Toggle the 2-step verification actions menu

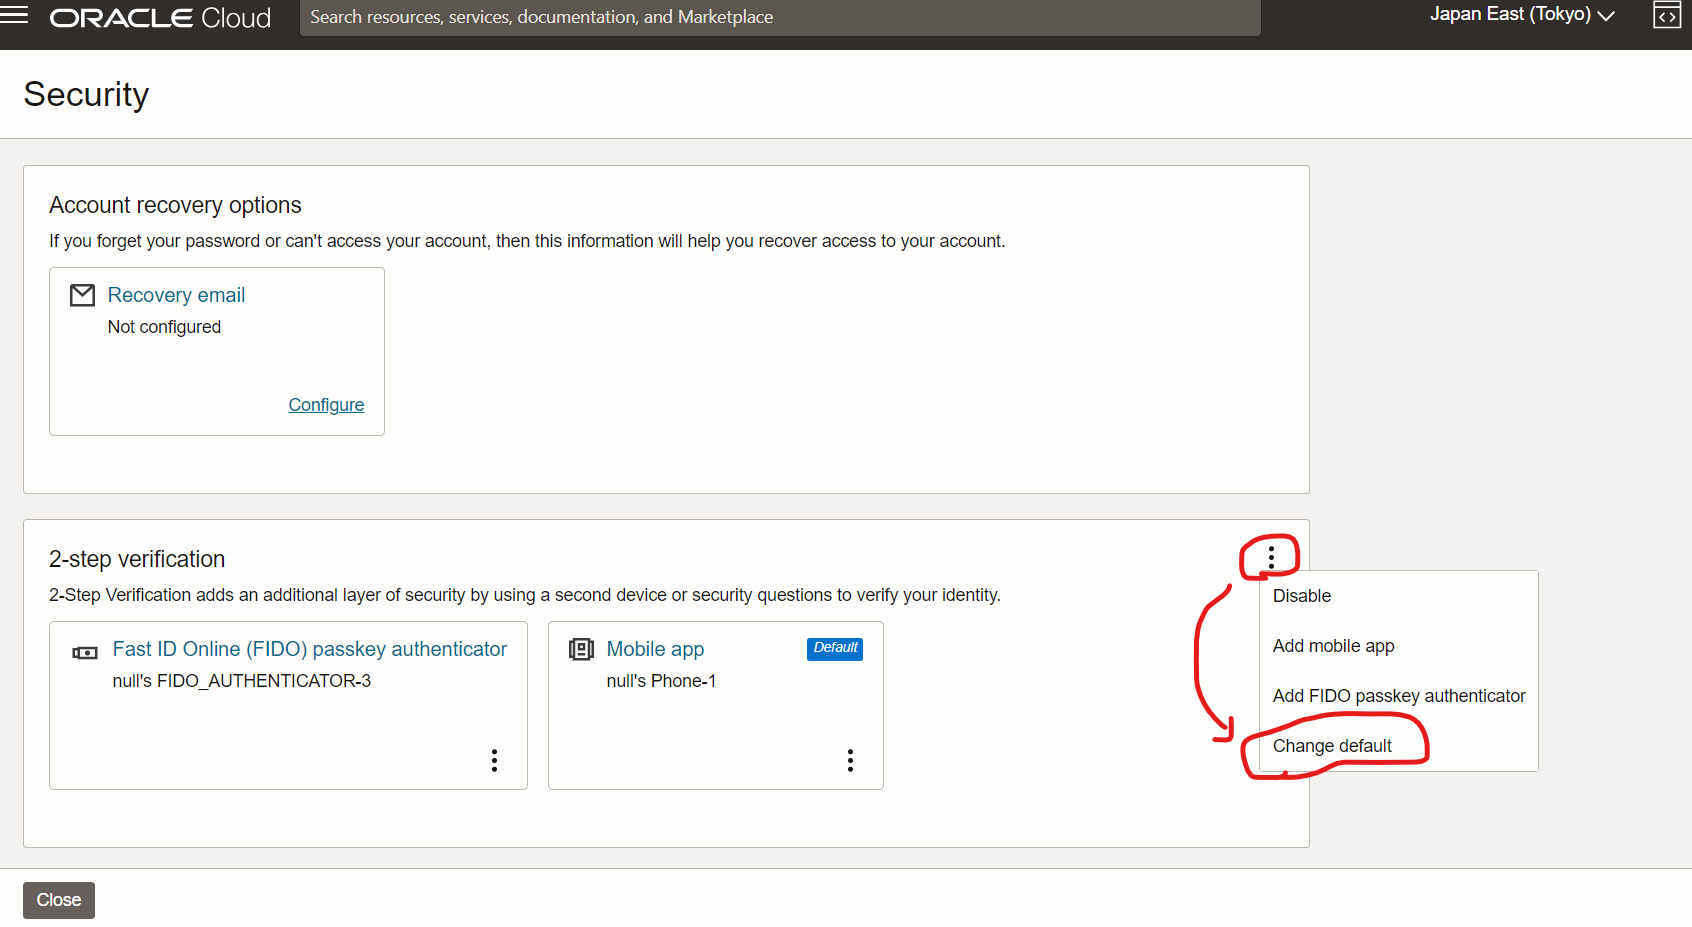click(x=1271, y=557)
